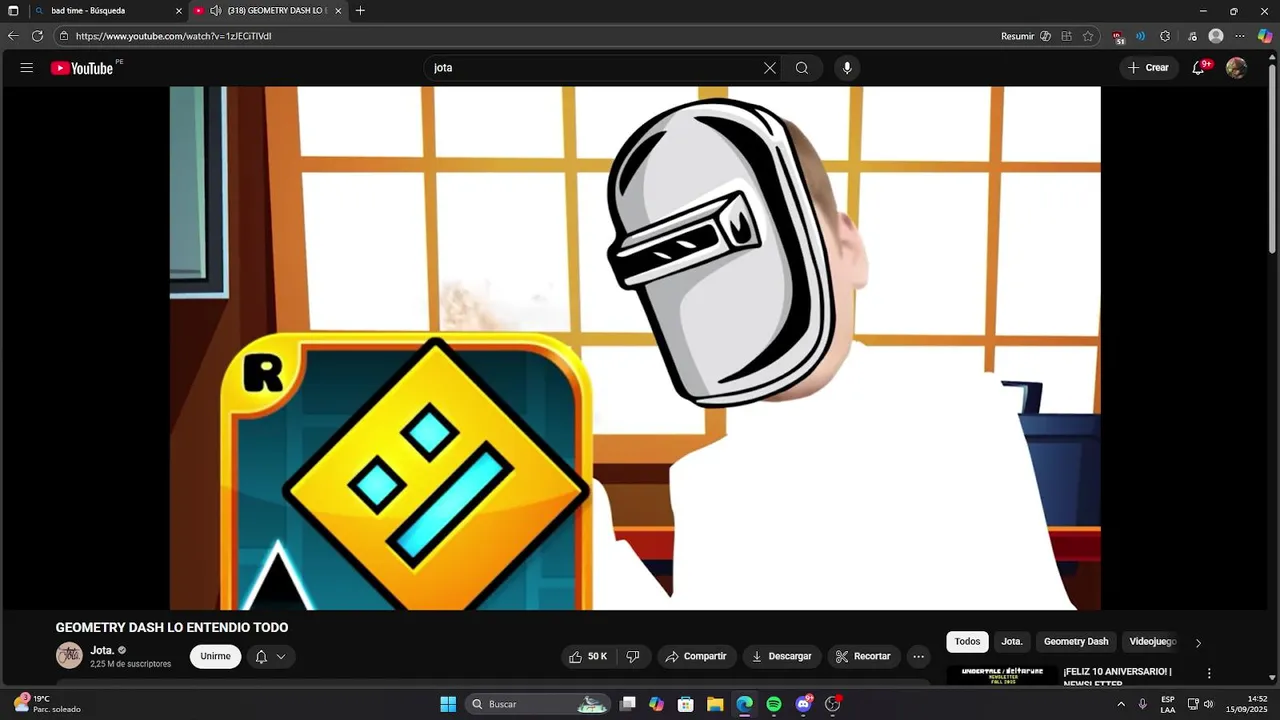Click on the video player area
Screen dimensions: 1280x720
coord(635,348)
